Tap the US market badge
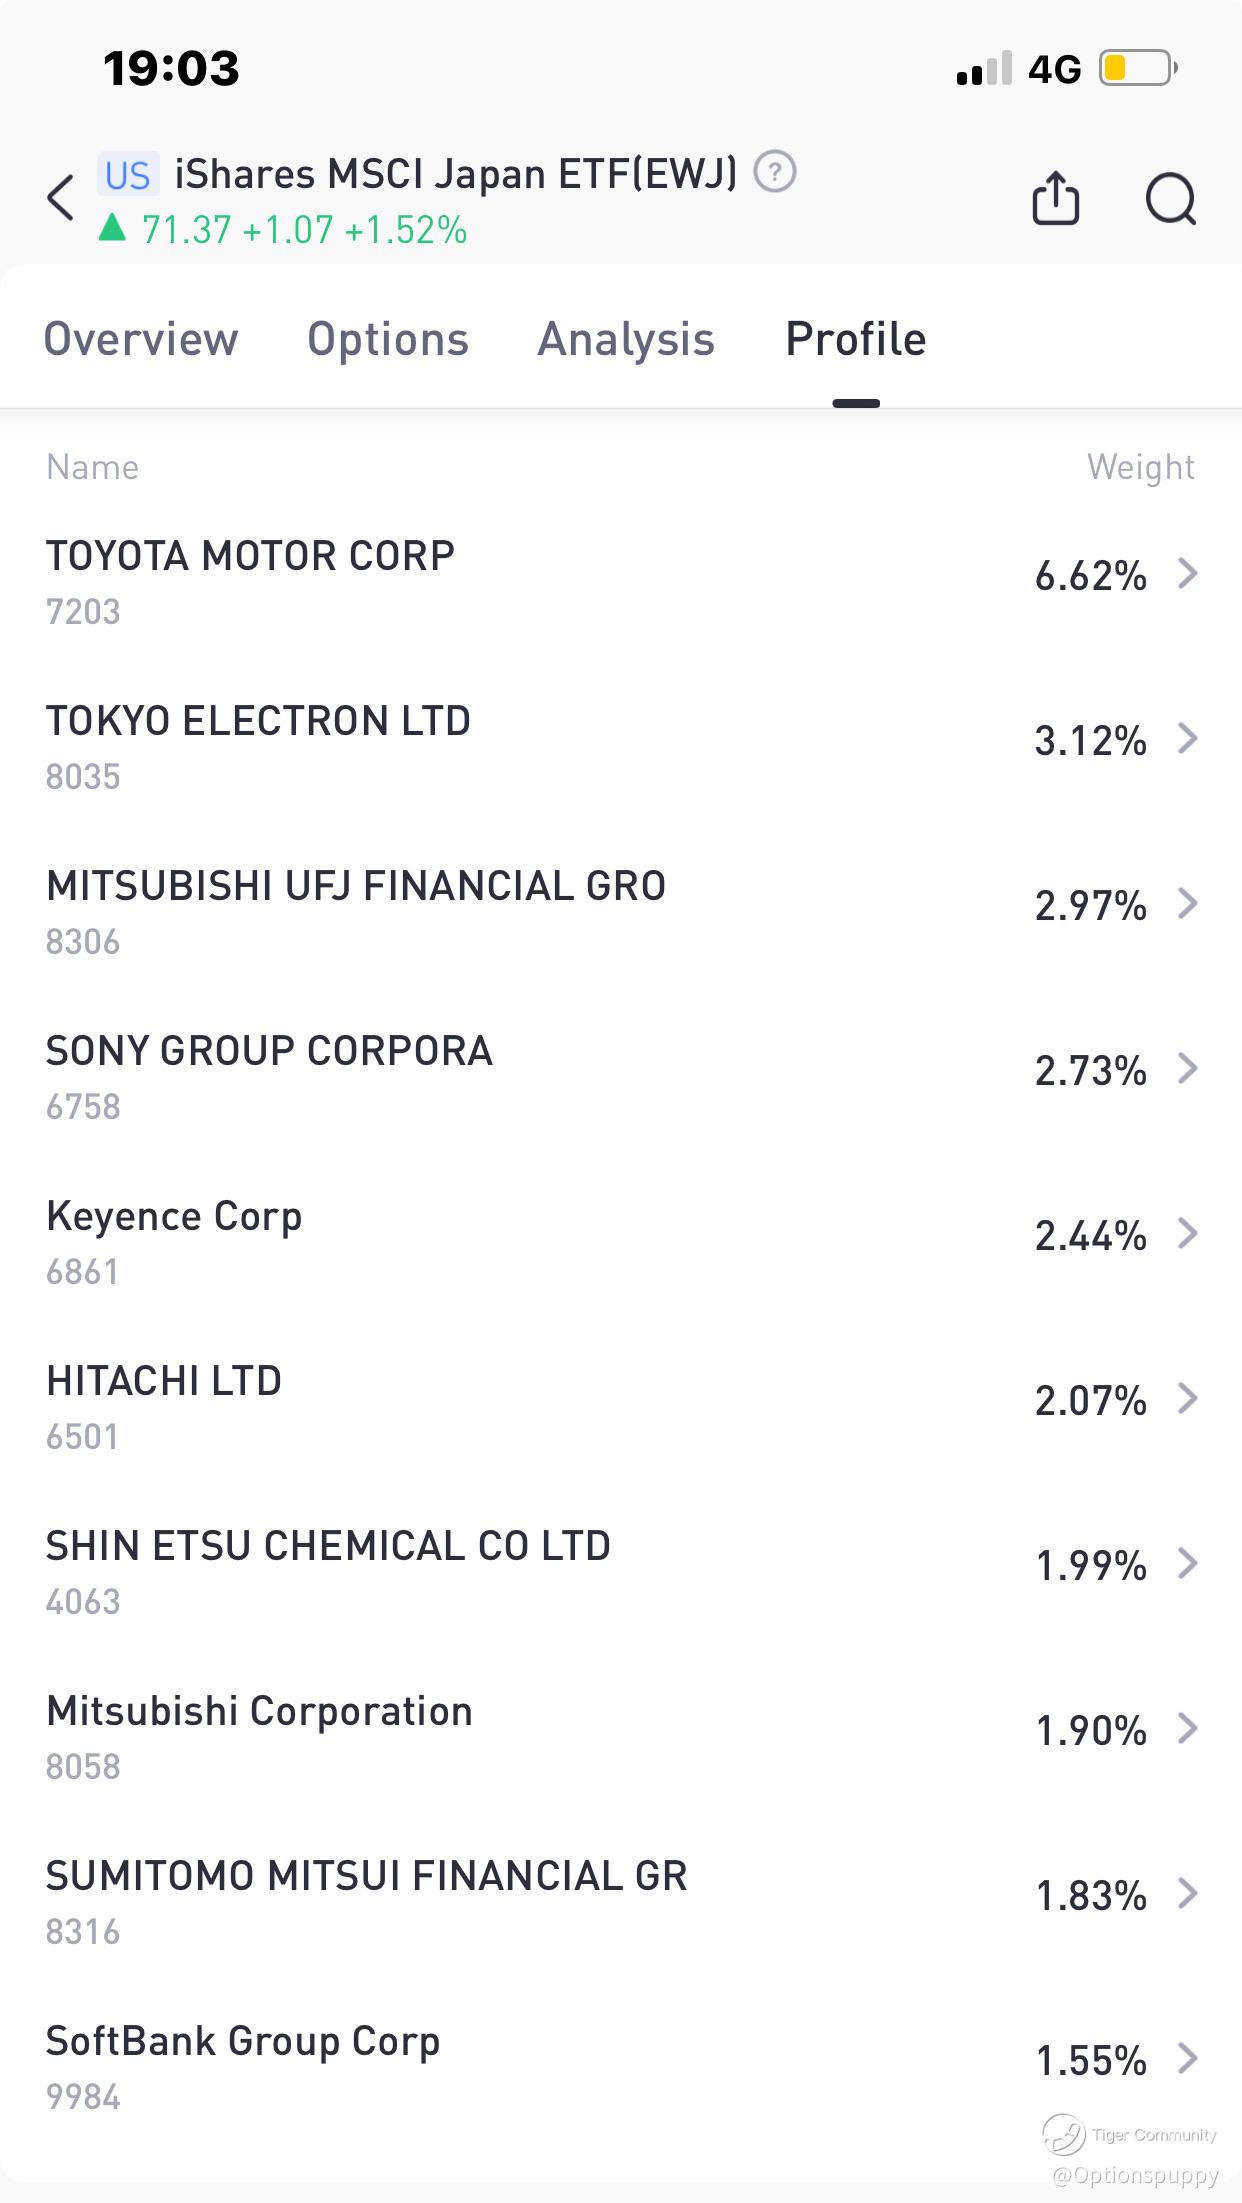Viewport: 1242px width, 2203px height. pyautogui.click(x=128, y=175)
